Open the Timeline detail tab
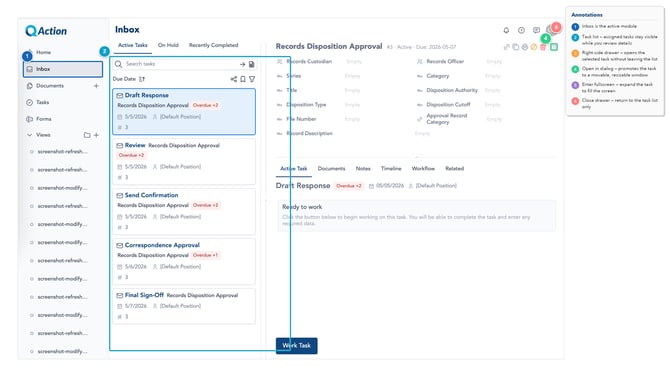This screenshot has width=670, height=377. [391, 169]
